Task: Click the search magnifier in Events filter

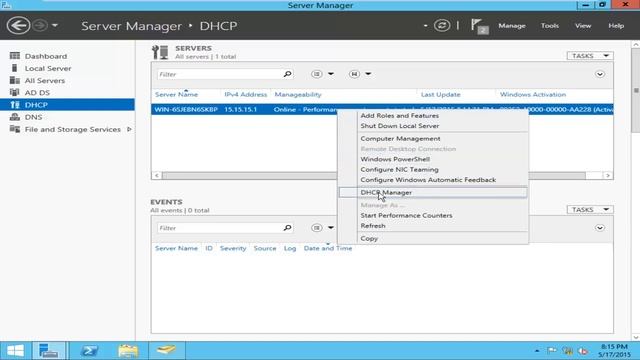Action: pos(287,228)
